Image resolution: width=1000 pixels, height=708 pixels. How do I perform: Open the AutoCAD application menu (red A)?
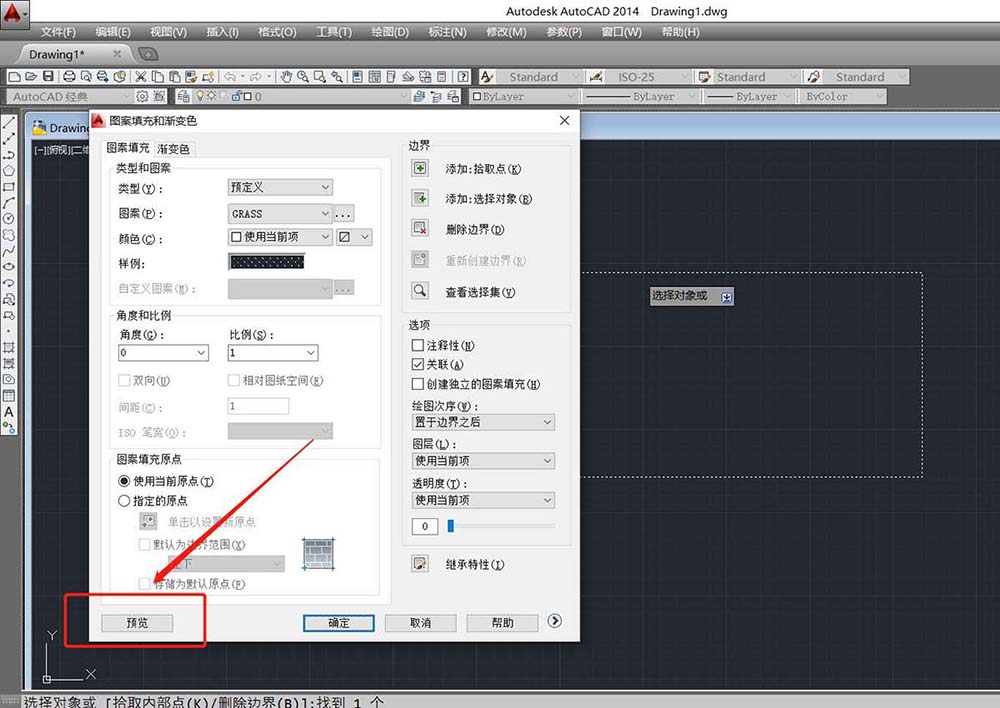click(13, 12)
